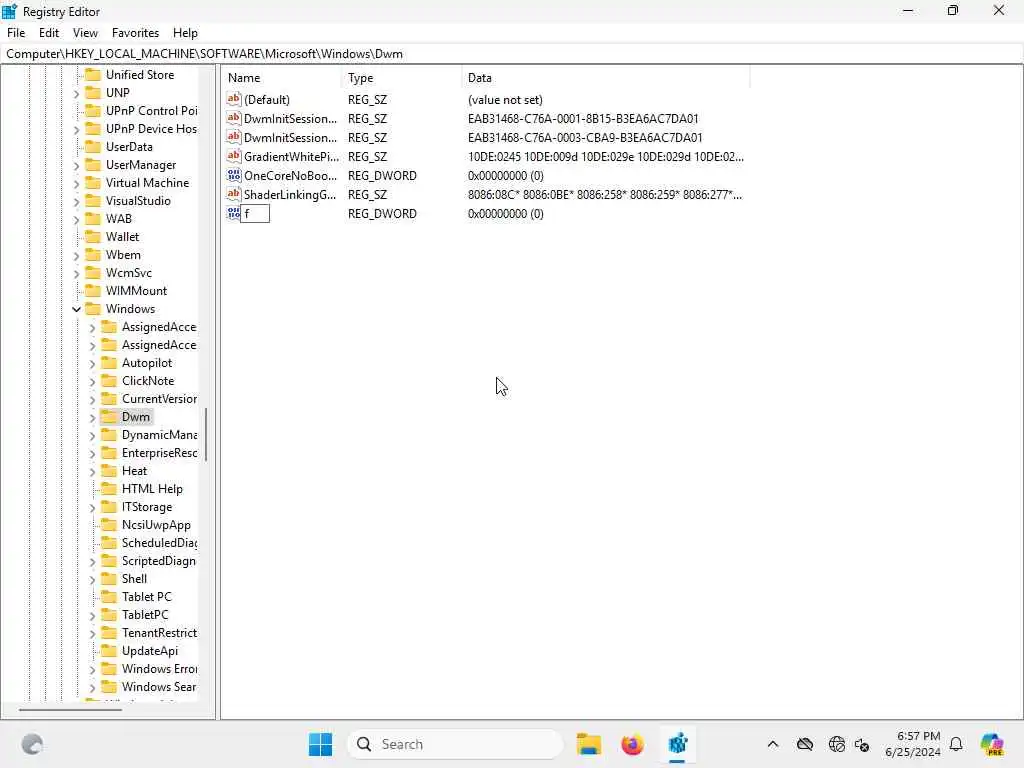Select the Wbem key

coord(123,255)
